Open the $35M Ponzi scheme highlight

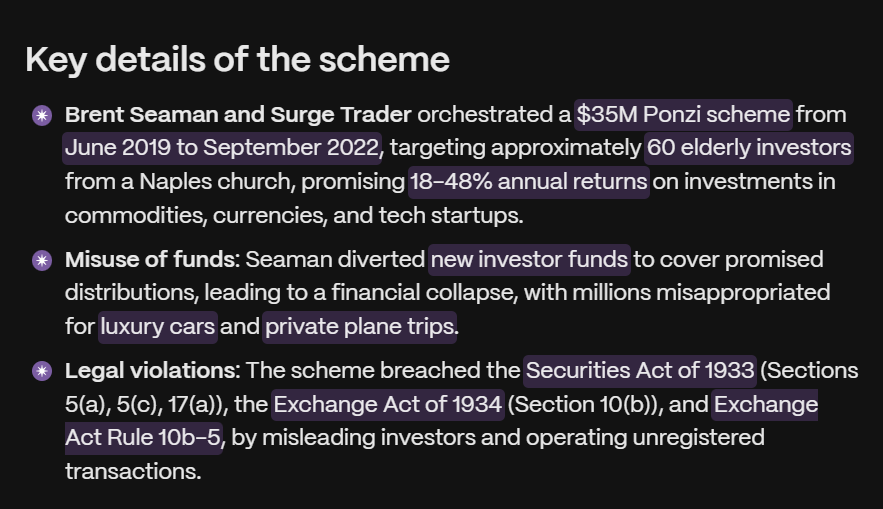pyautogui.click(x=683, y=115)
